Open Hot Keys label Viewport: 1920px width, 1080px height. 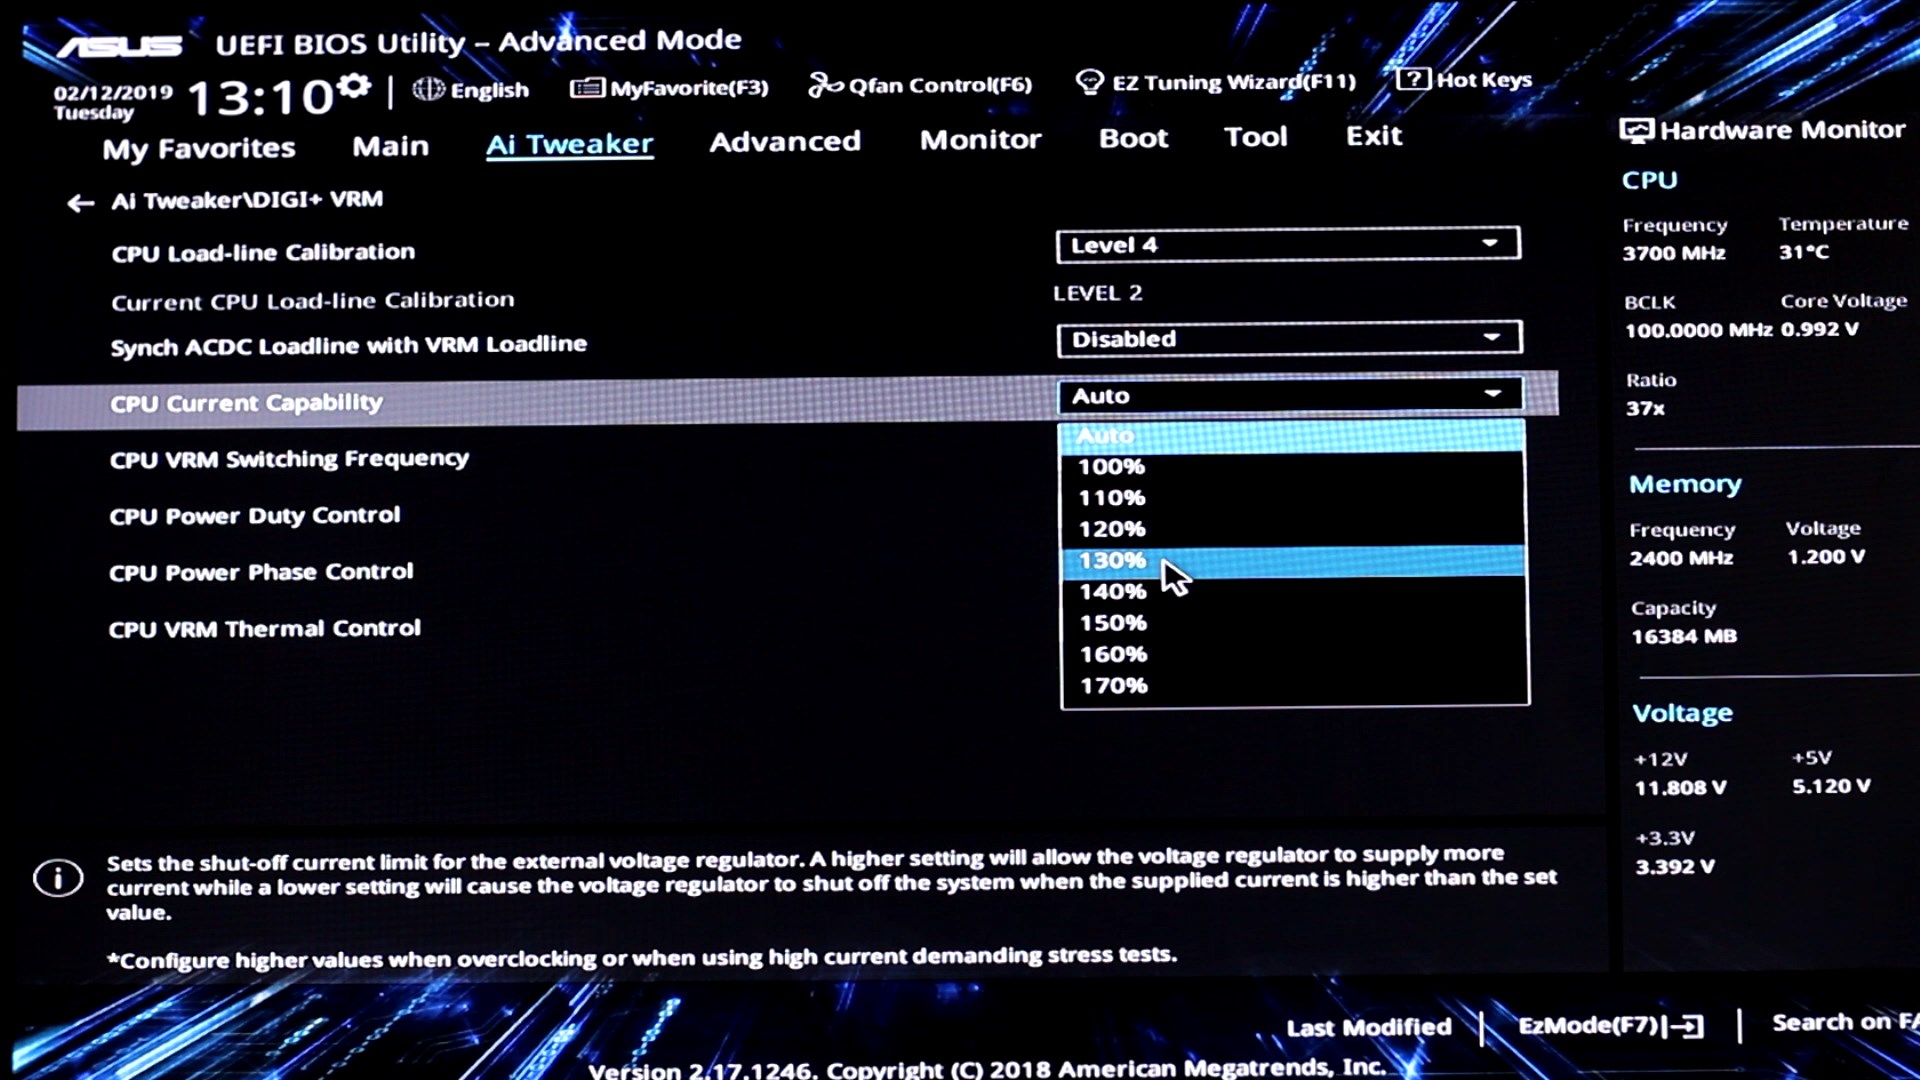[1484, 80]
